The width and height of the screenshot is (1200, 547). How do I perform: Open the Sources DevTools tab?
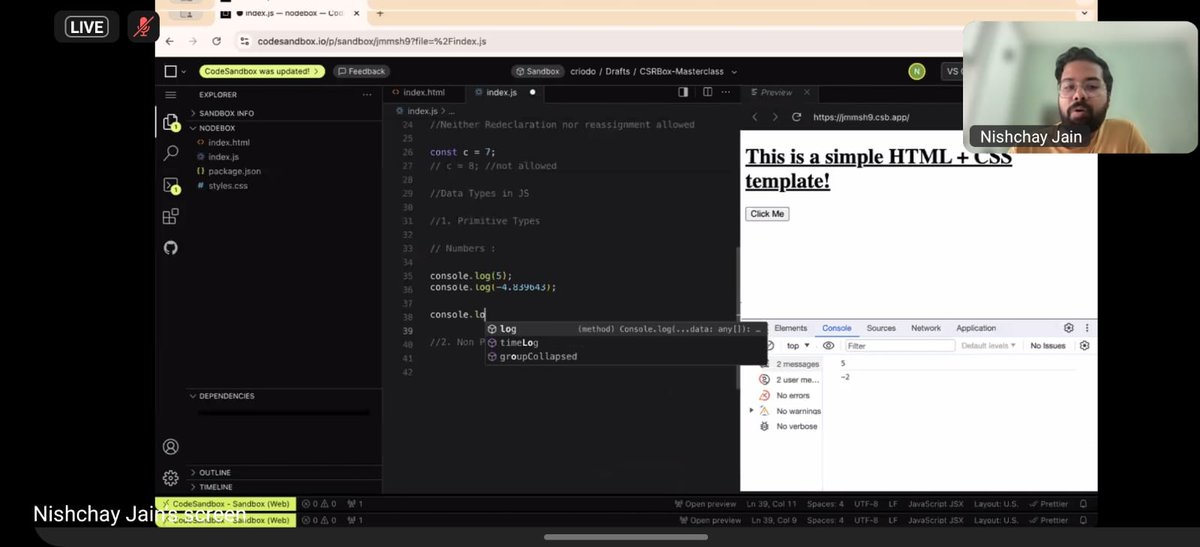pos(881,328)
